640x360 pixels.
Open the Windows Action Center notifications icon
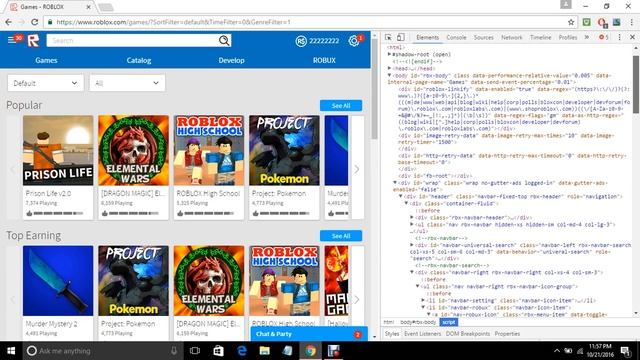[625, 351]
